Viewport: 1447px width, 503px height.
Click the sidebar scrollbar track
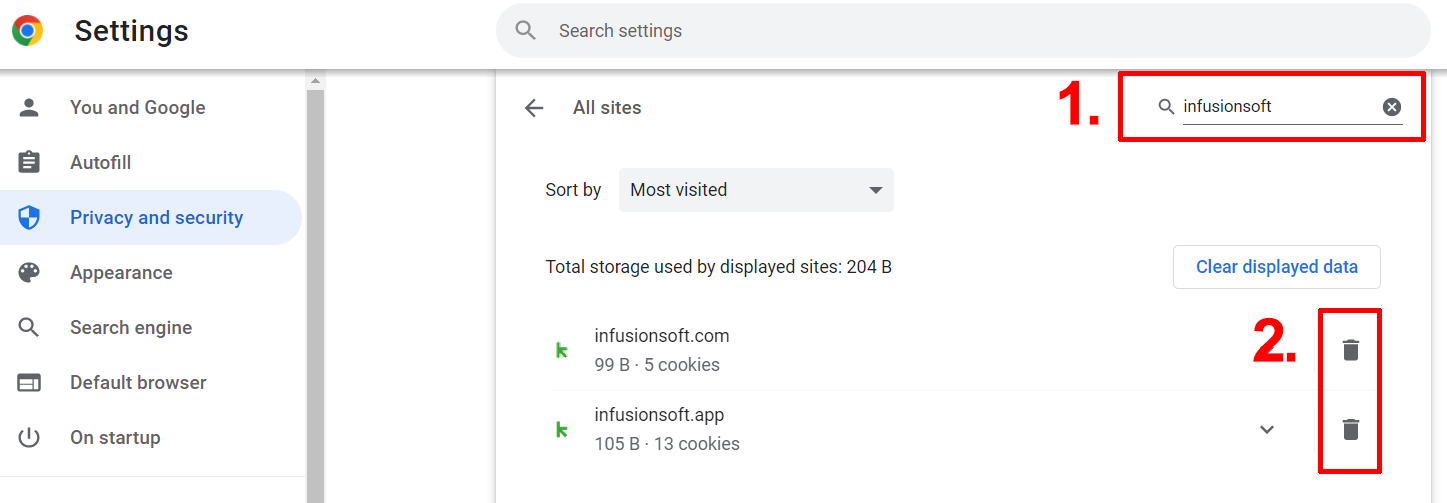[316, 296]
